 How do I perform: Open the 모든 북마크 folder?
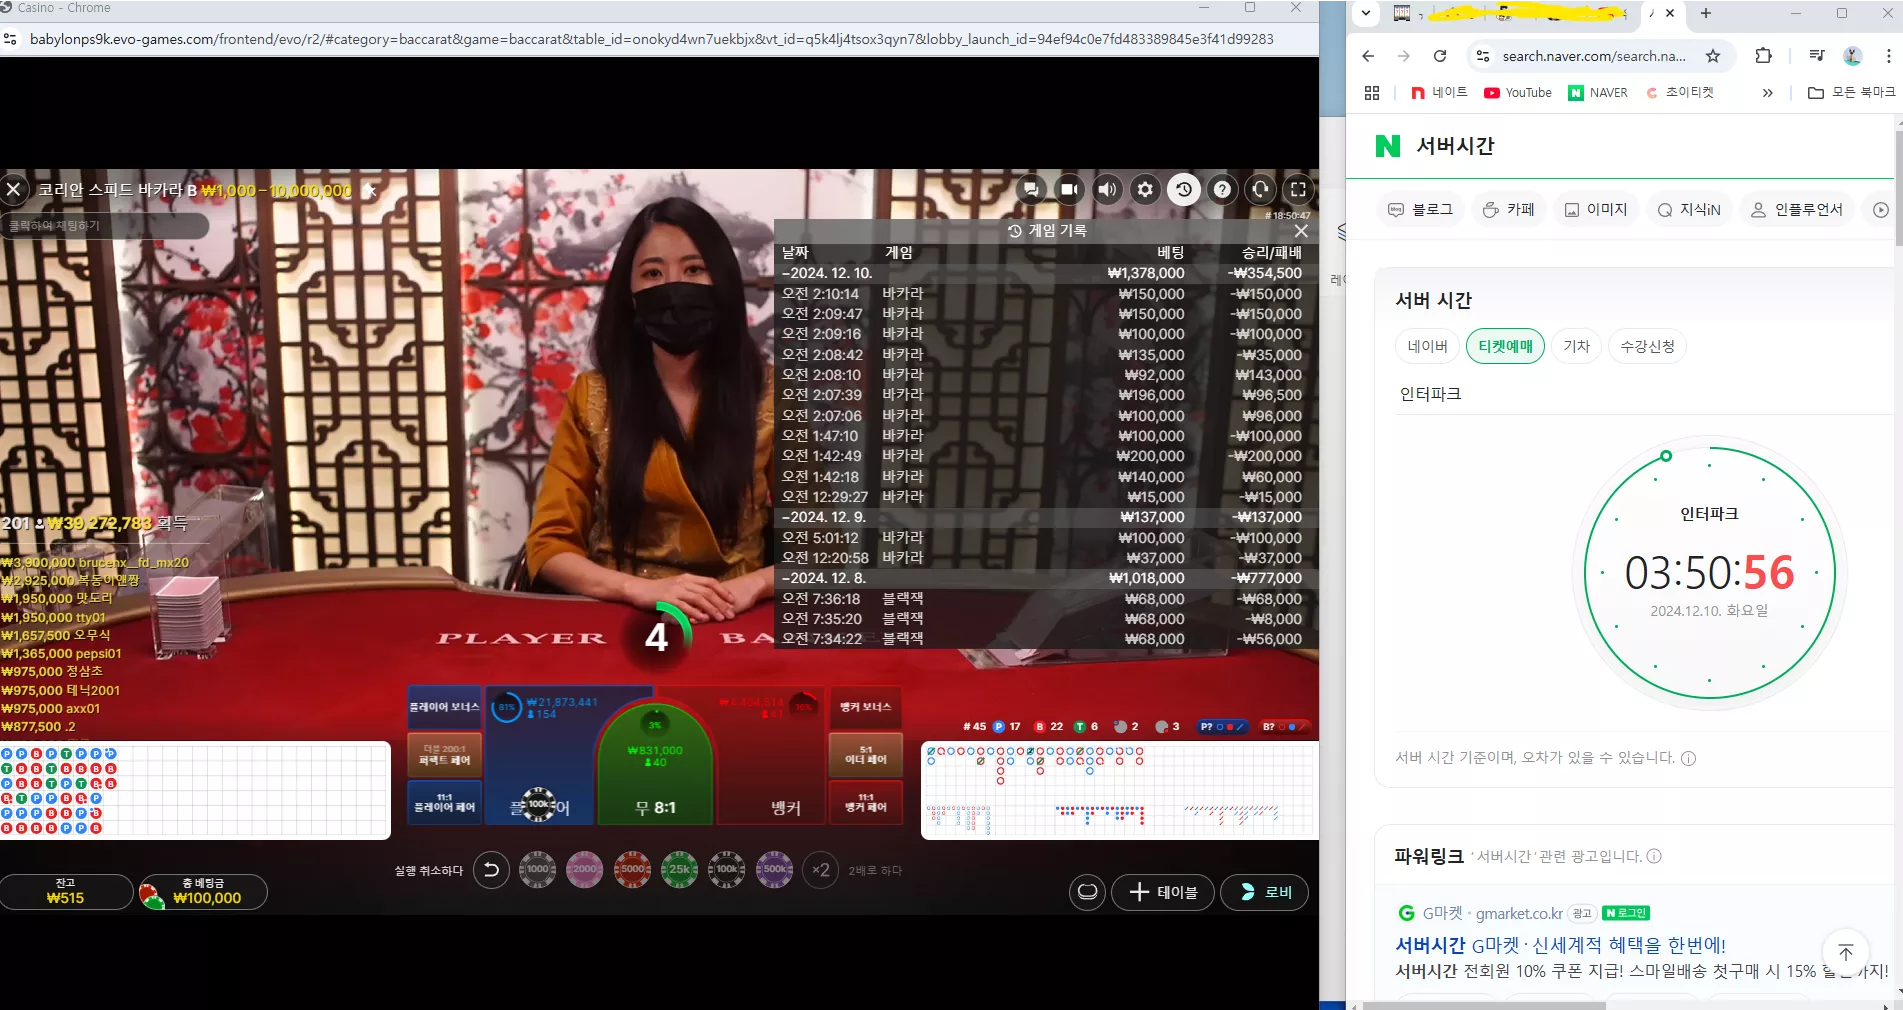pos(1852,93)
